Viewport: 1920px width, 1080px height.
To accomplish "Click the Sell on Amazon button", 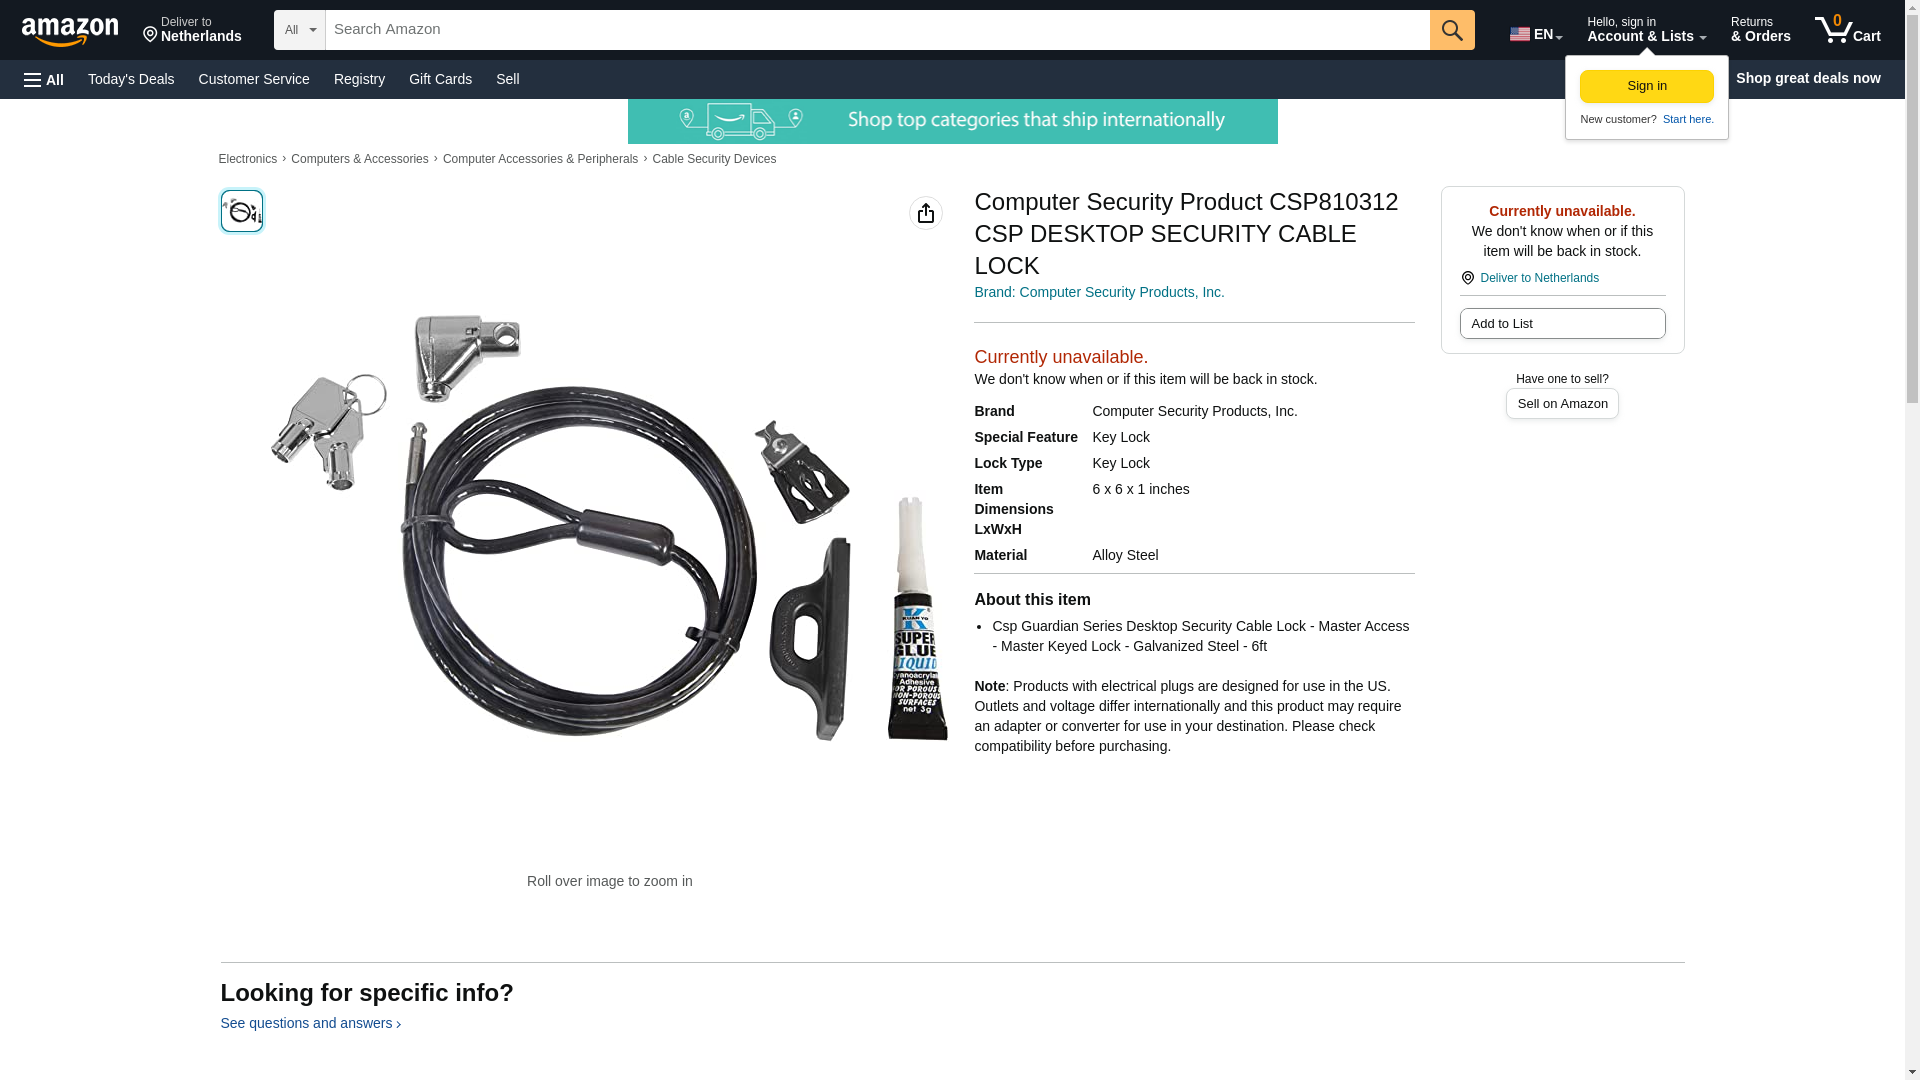I will 1562,403.
